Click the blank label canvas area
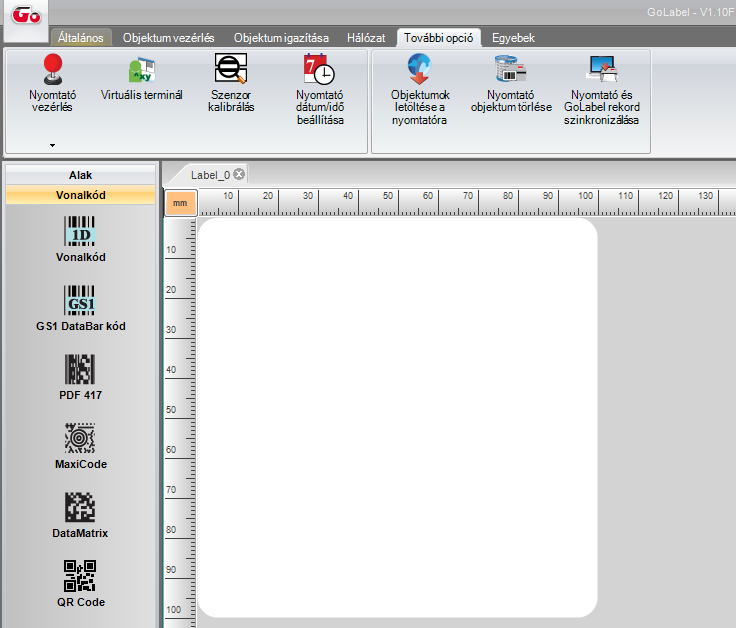 point(397,418)
